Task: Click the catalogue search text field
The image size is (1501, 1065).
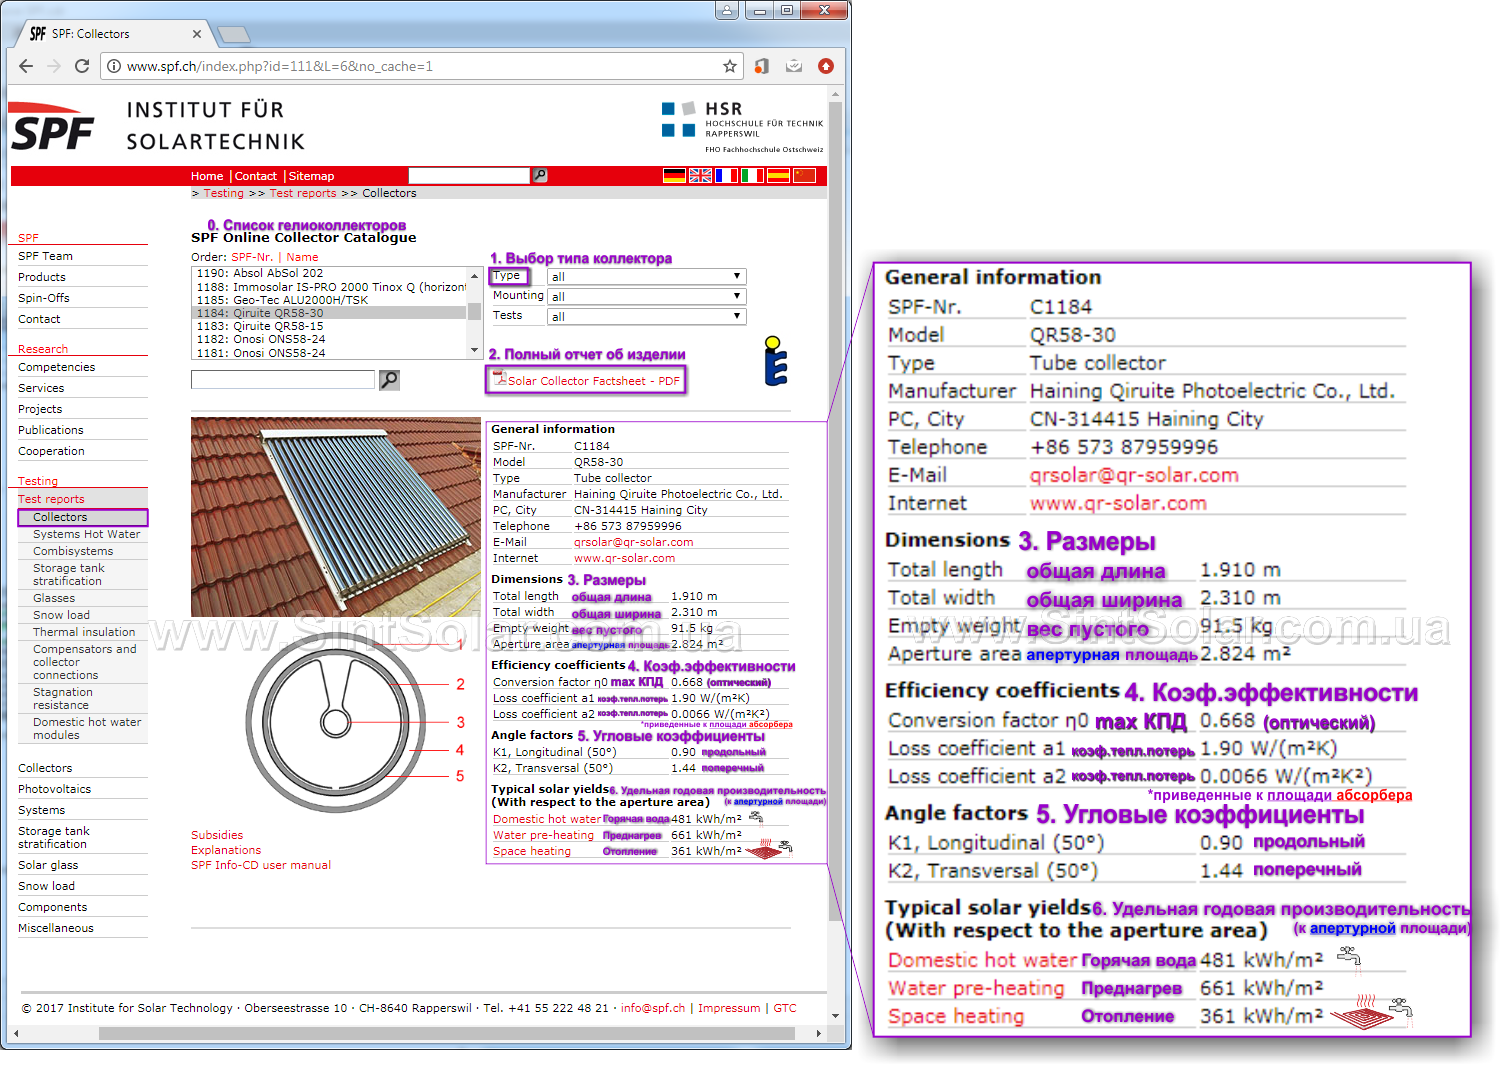Action: (x=283, y=380)
